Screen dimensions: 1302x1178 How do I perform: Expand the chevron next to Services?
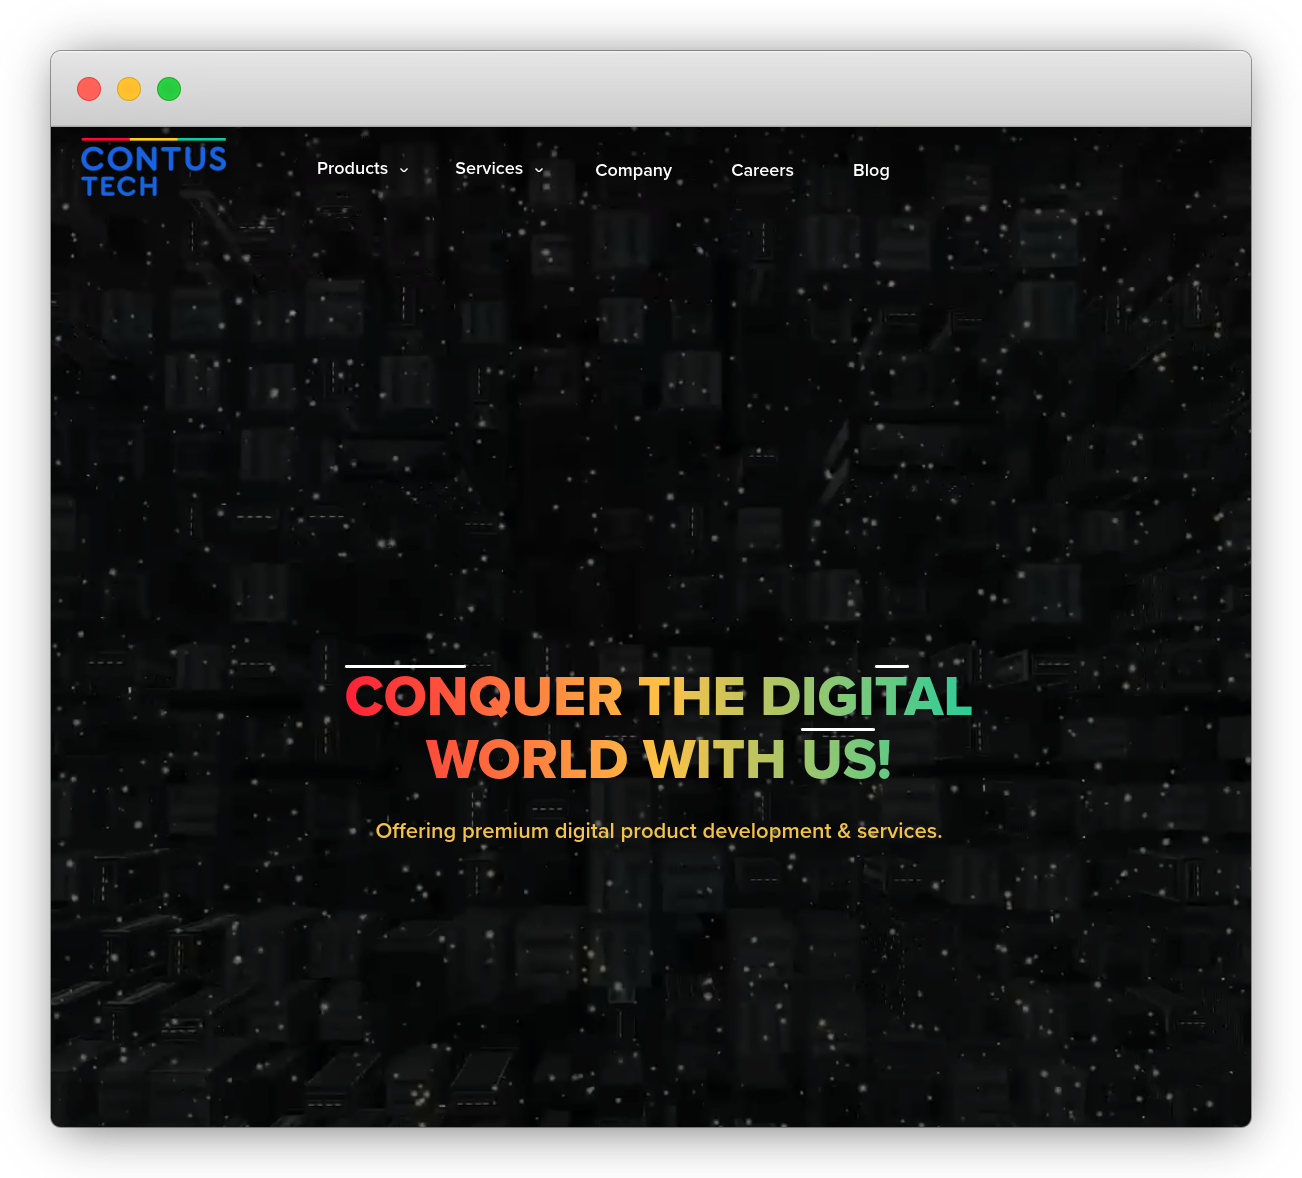pyautogui.click(x=539, y=171)
